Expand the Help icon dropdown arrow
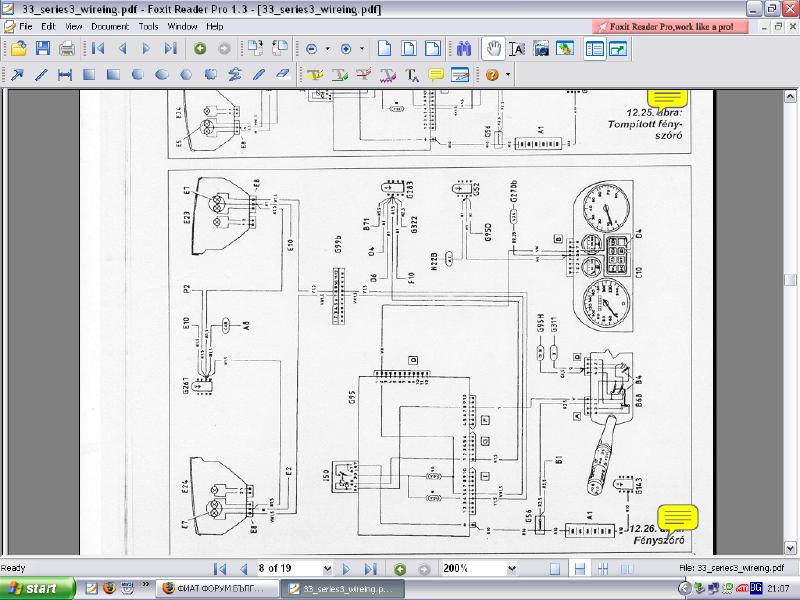800x600 pixels. 508,74
